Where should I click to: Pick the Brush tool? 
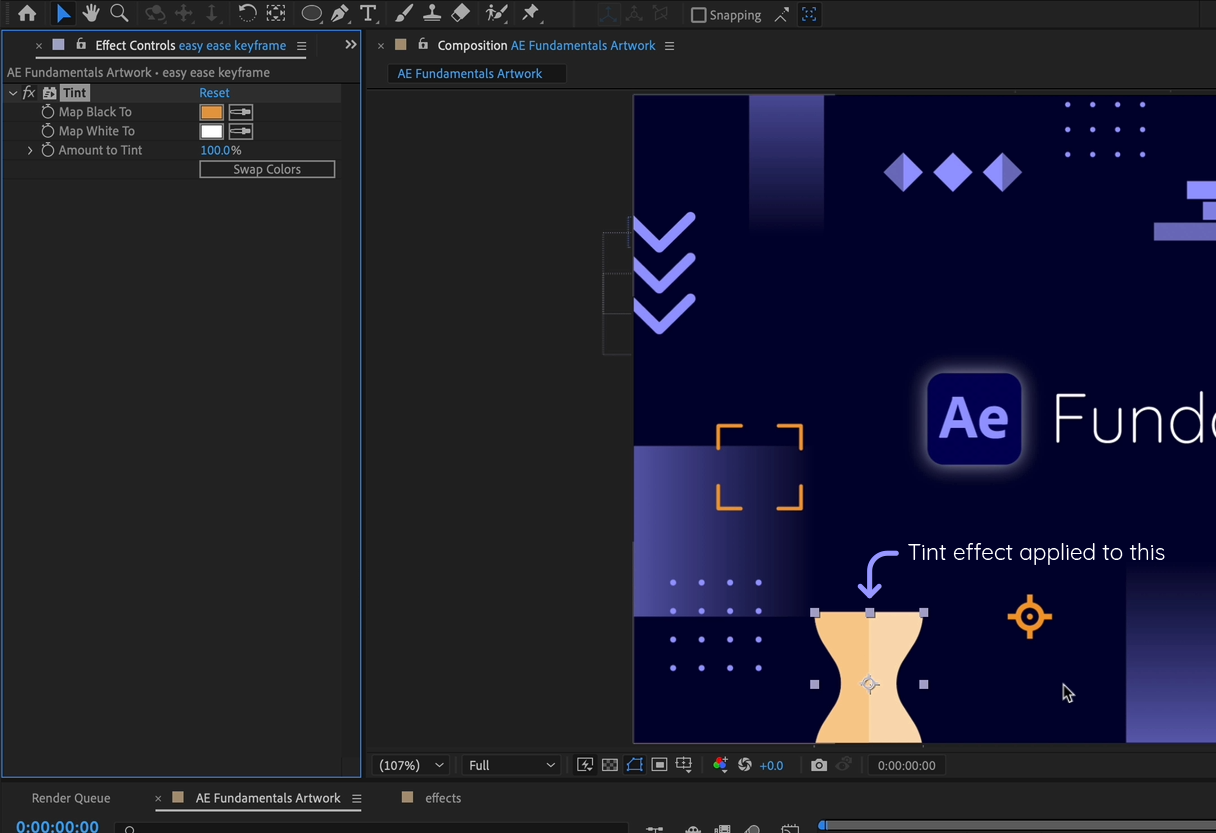[404, 14]
